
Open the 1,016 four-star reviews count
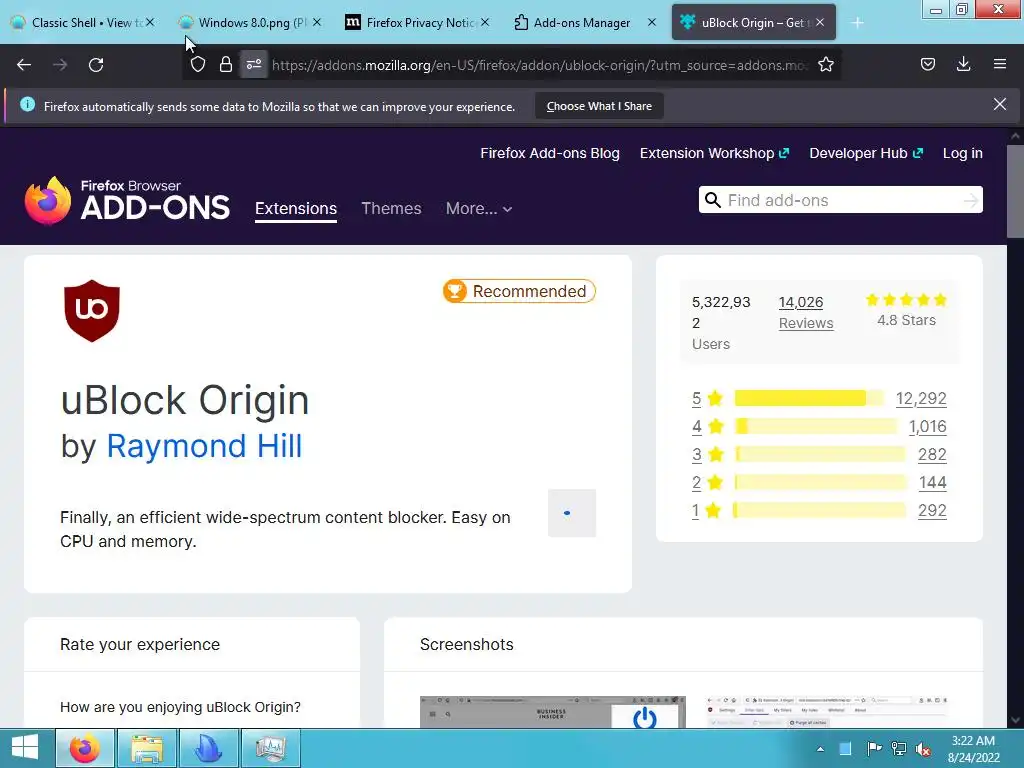(x=927, y=426)
